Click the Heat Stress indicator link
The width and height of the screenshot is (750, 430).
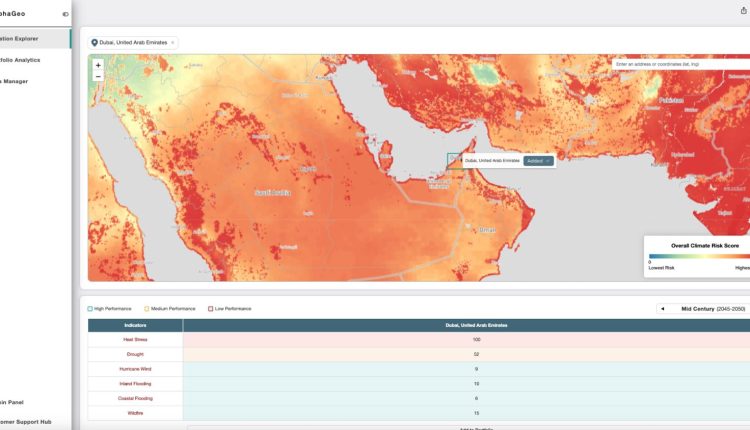135,340
